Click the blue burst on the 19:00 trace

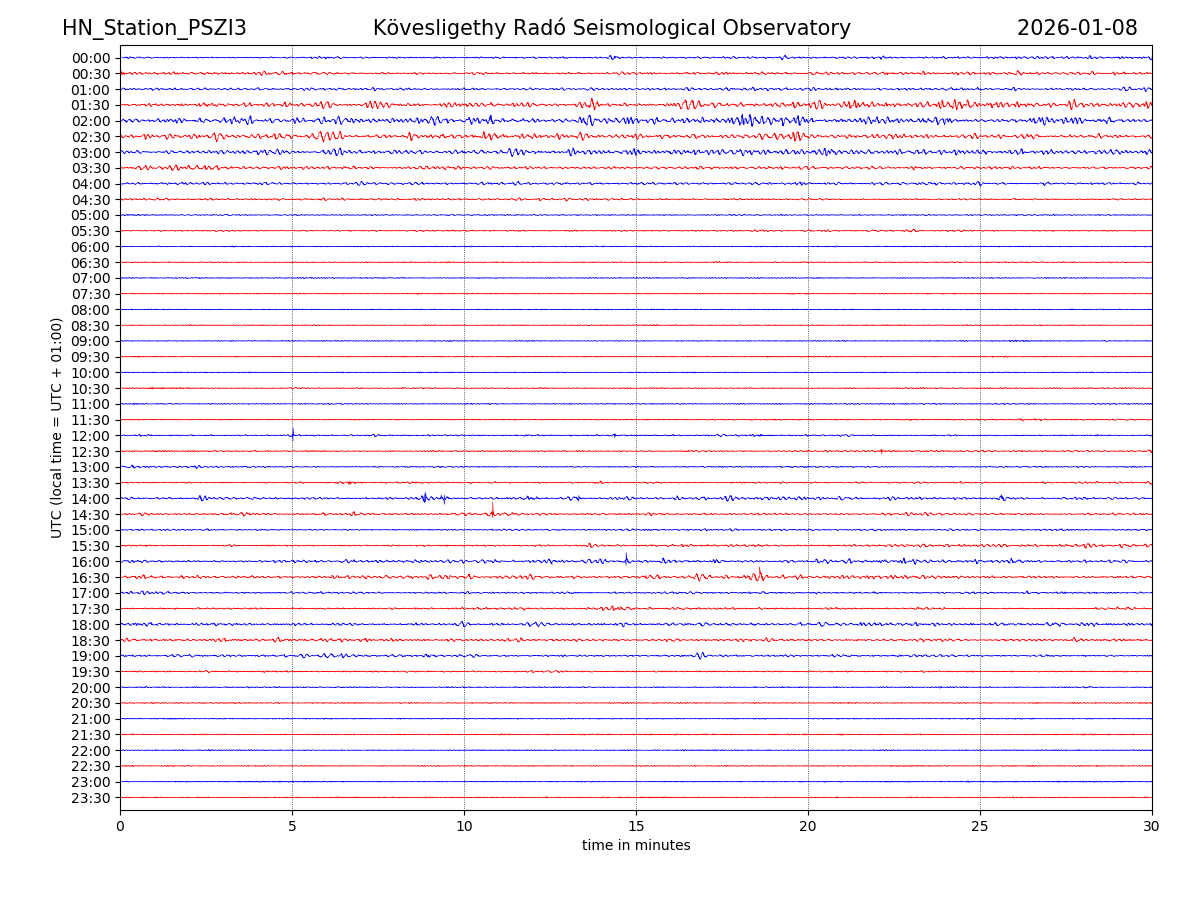point(700,656)
